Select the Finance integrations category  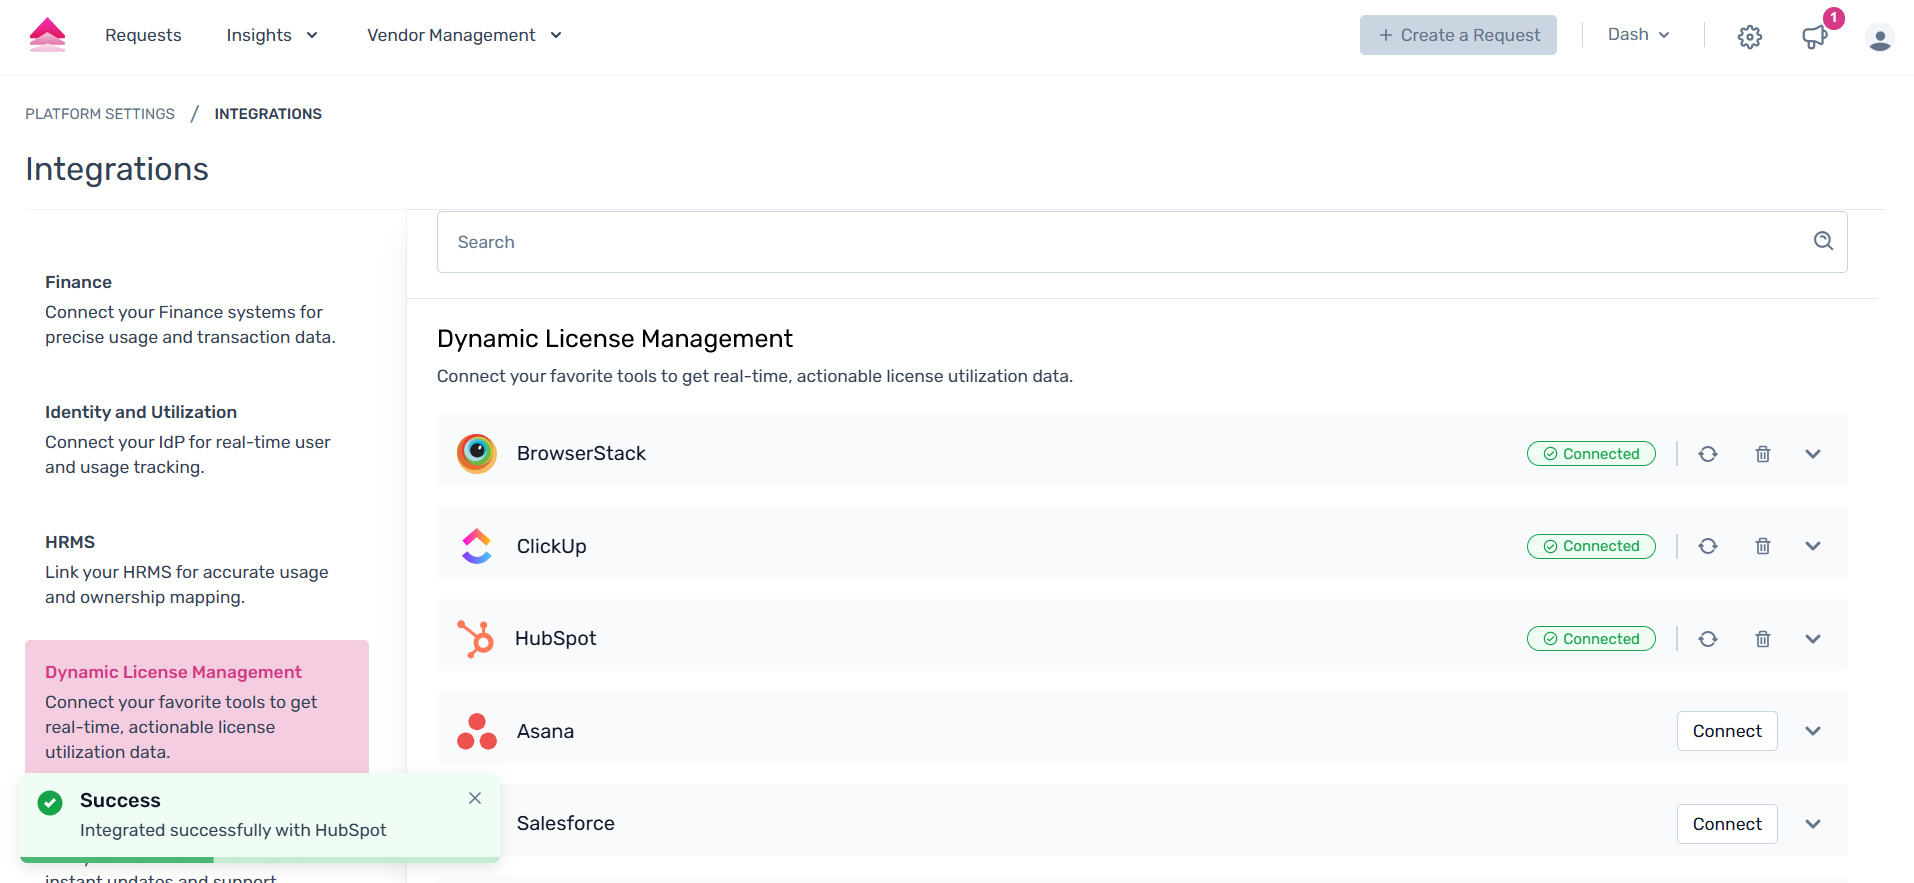197,310
